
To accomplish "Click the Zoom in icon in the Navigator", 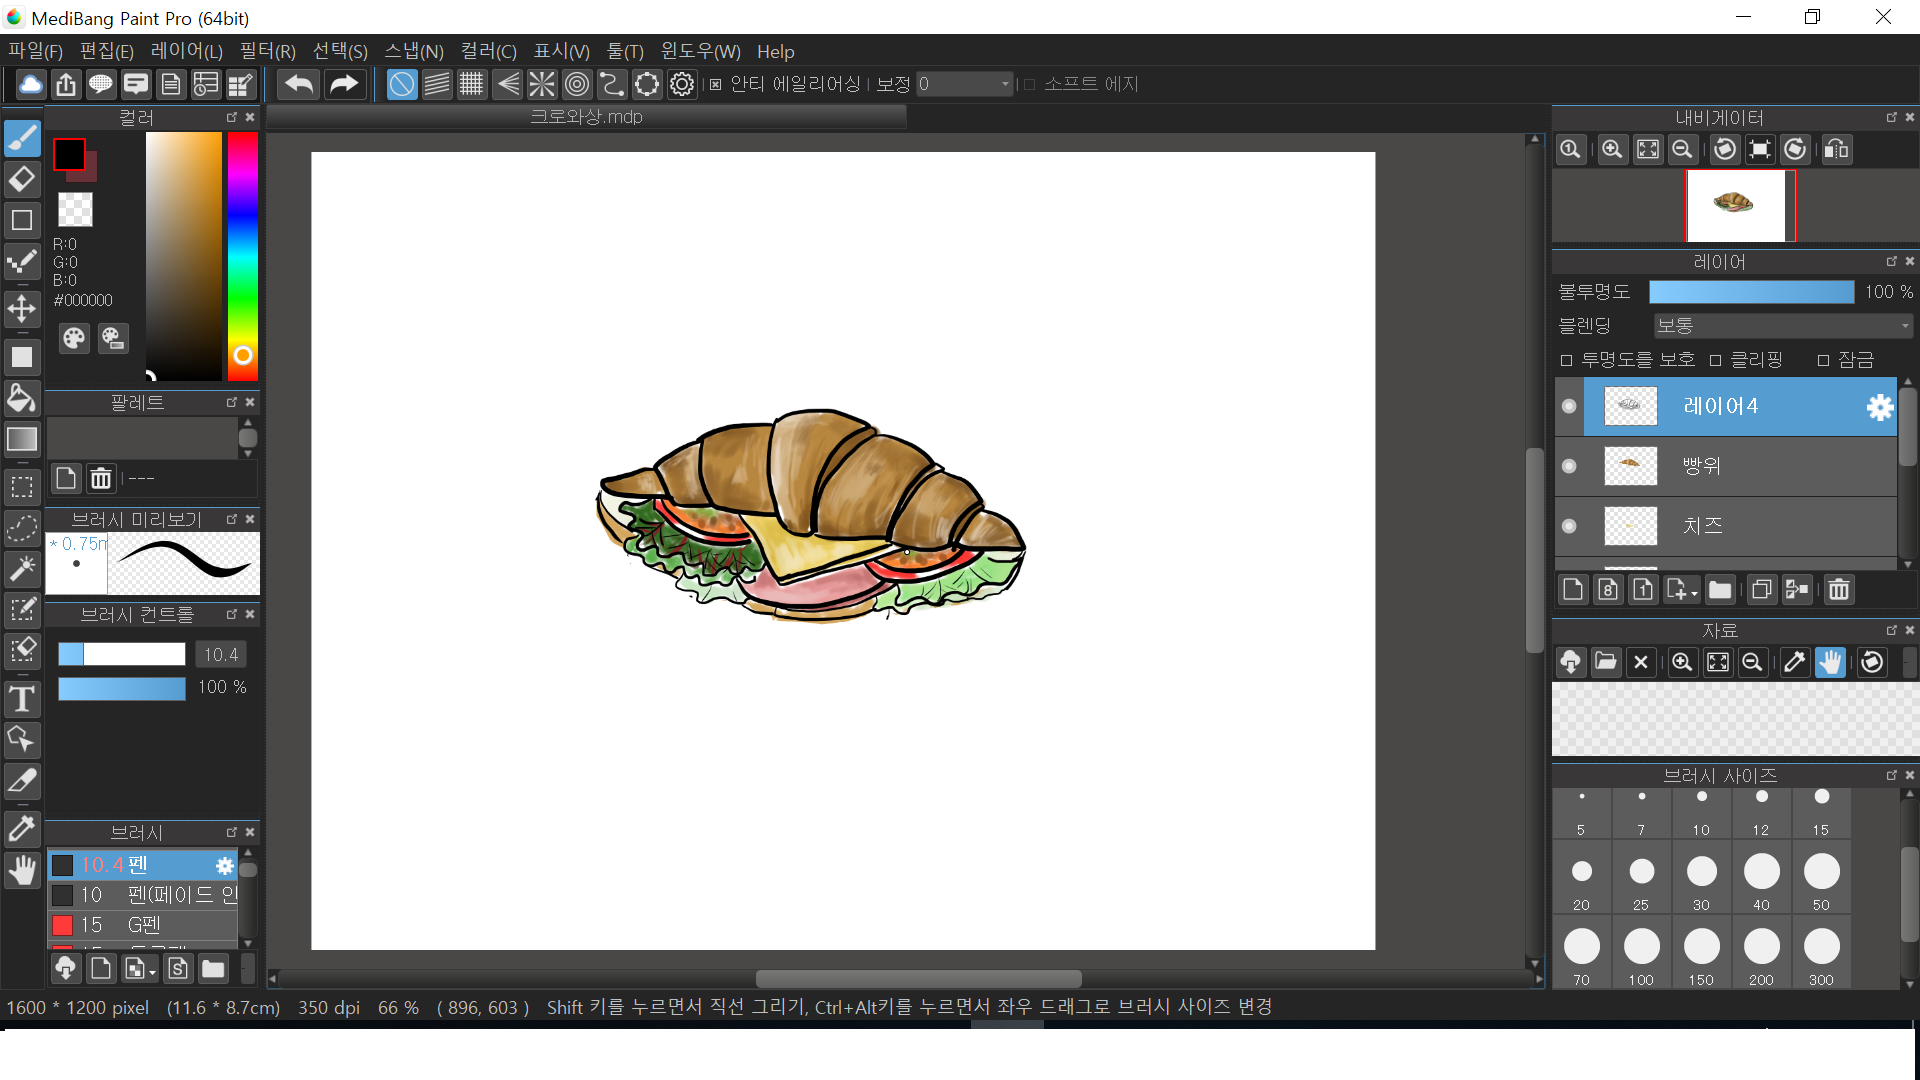I will click(1611, 150).
